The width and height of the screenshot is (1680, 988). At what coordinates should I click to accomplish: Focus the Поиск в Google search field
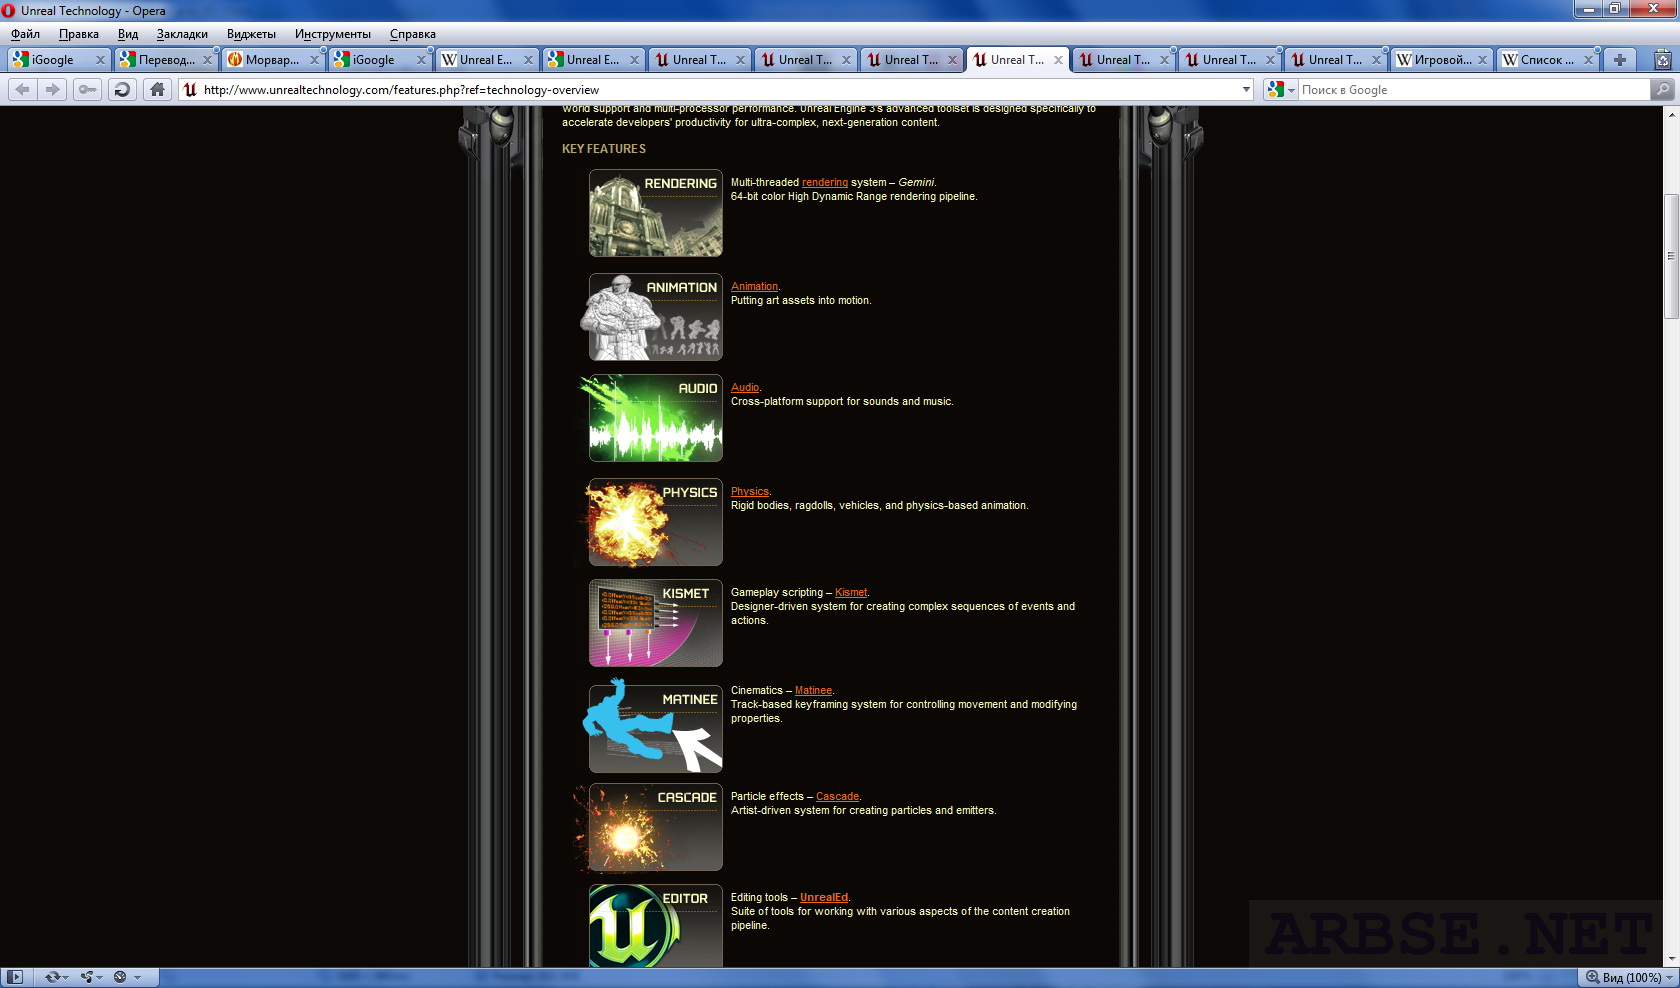pyautogui.click(x=1473, y=89)
